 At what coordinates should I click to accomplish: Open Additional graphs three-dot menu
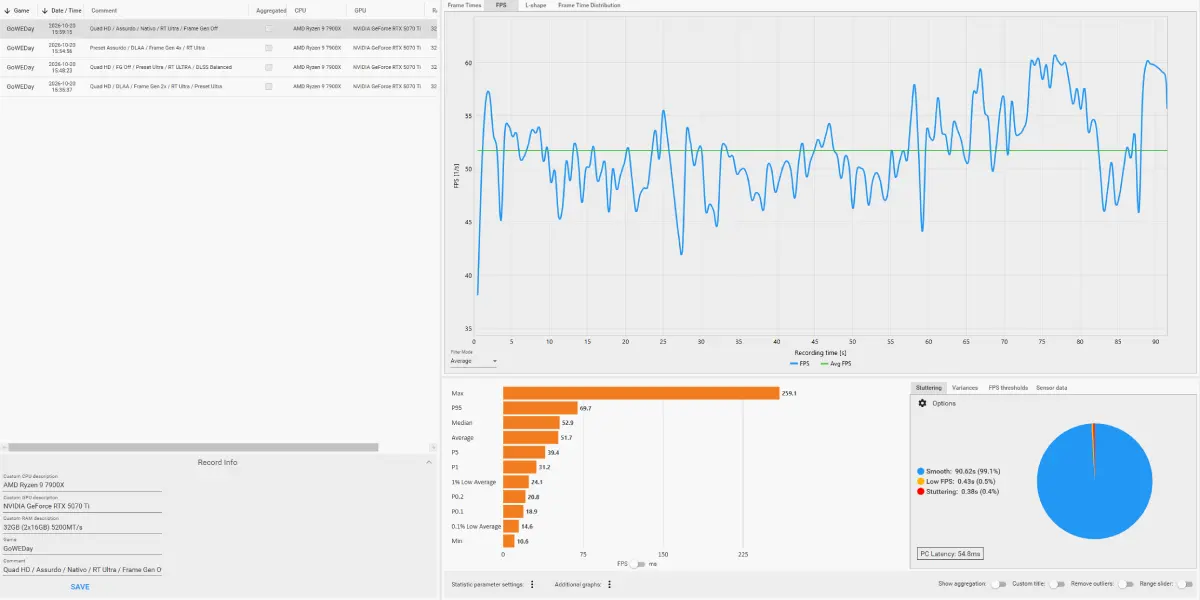tap(609, 584)
